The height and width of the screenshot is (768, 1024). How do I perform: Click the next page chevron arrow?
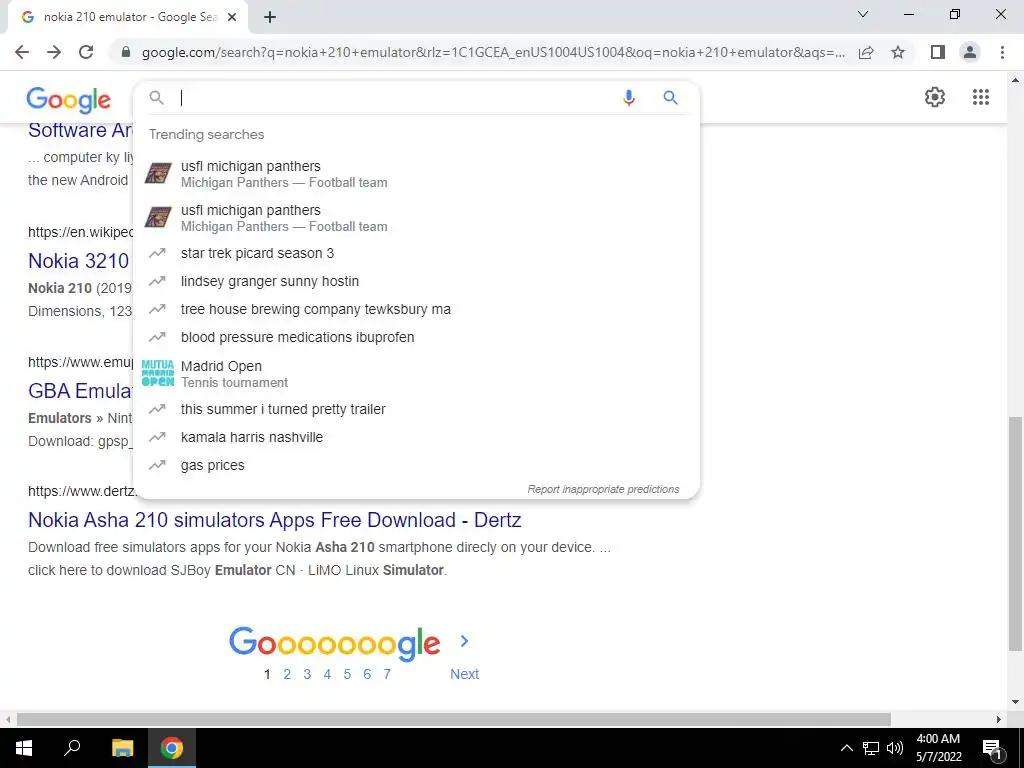point(464,641)
